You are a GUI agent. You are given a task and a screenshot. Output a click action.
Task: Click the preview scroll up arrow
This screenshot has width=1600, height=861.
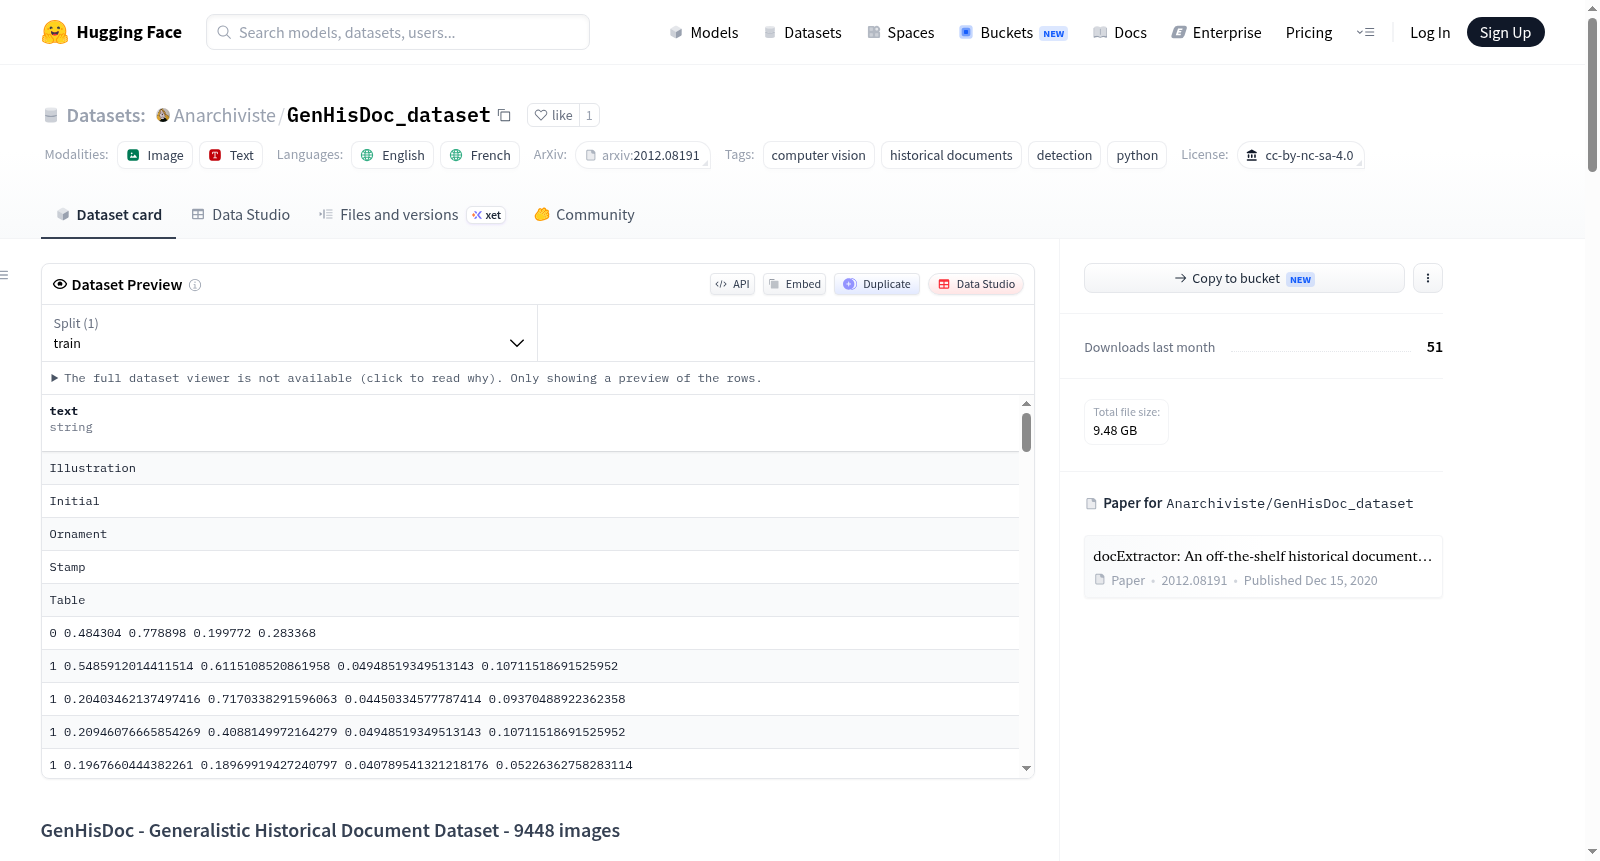(1026, 403)
